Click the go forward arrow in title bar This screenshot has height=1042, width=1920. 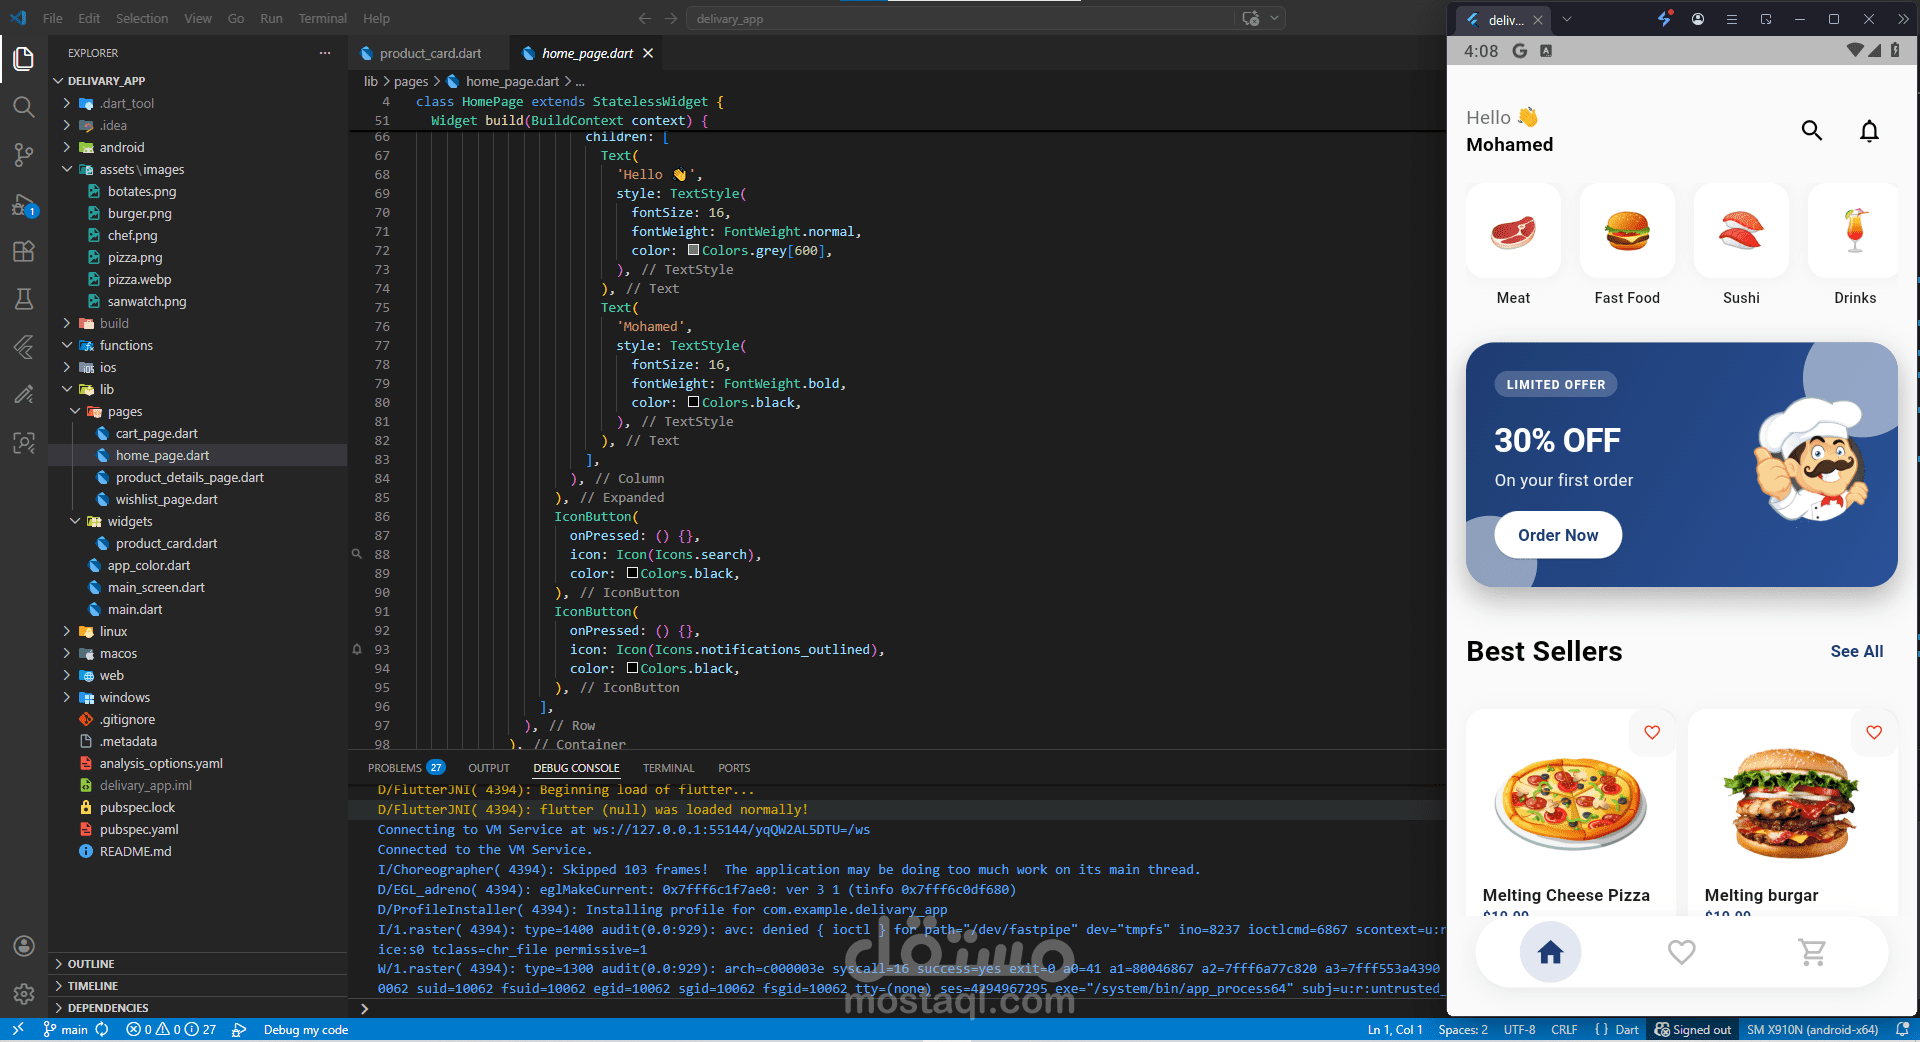click(671, 18)
